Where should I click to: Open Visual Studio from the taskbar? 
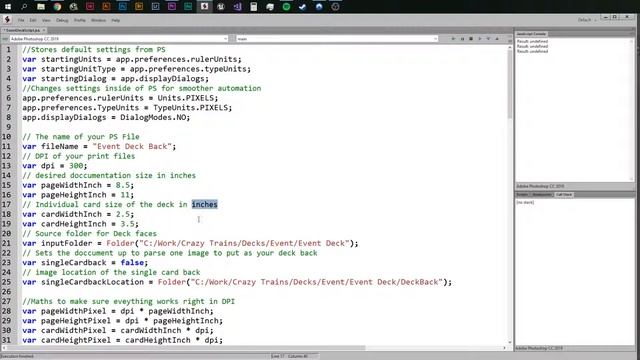tap(237, 7)
